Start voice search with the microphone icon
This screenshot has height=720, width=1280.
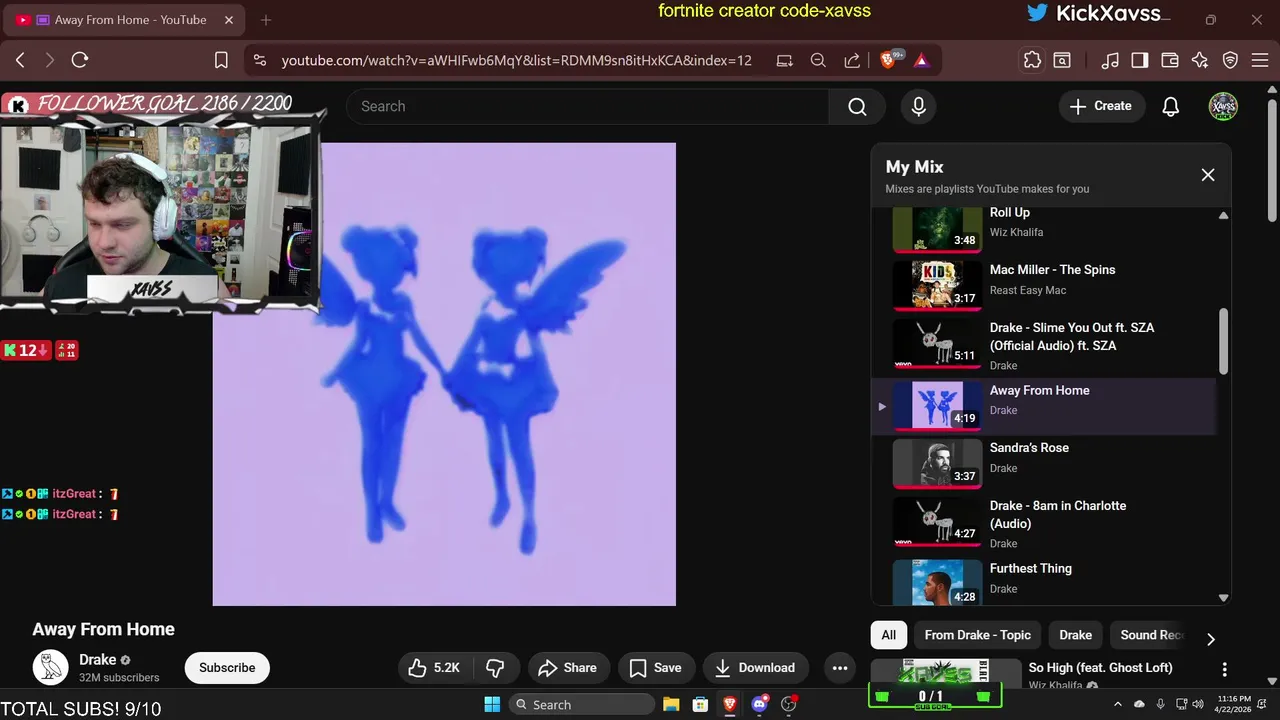(919, 106)
